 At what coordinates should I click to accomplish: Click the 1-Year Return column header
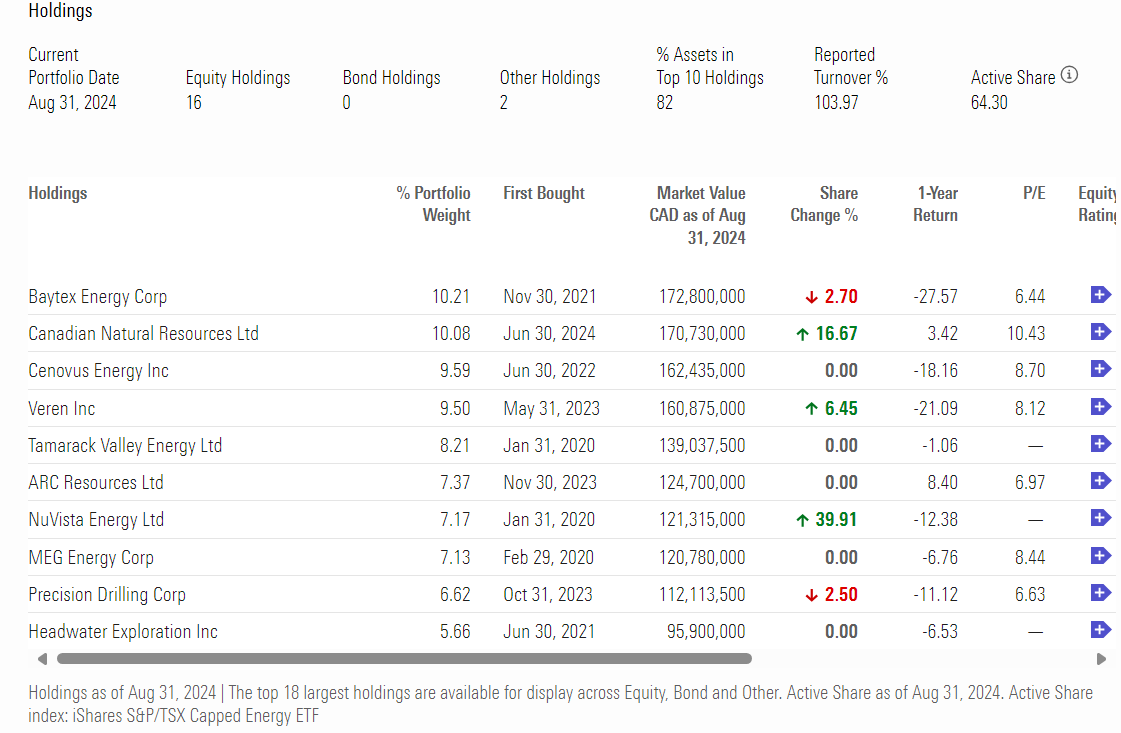[x=935, y=205]
